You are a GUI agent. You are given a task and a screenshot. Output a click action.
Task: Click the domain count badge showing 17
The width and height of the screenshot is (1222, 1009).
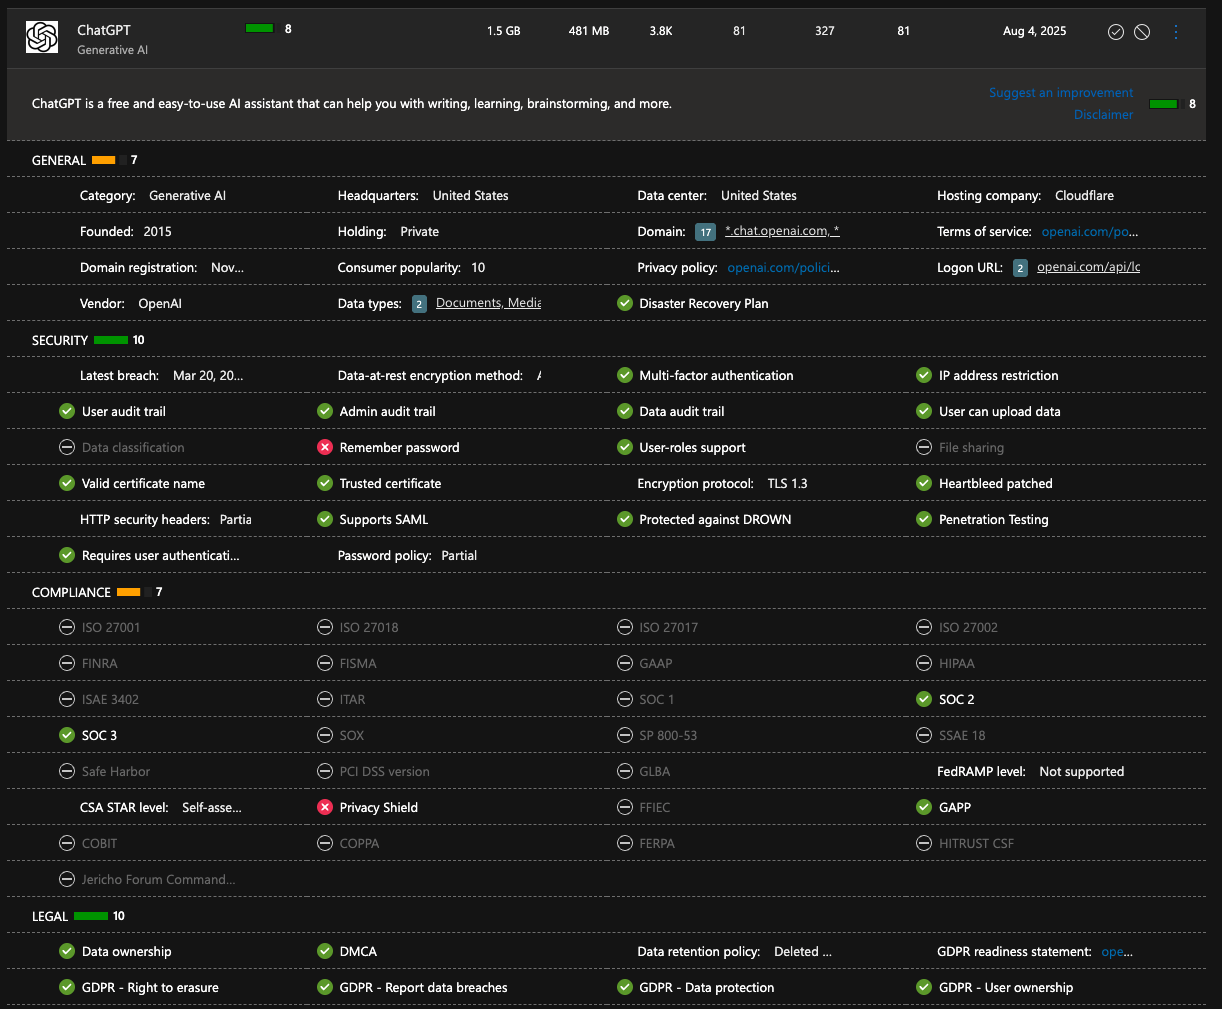coord(705,232)
